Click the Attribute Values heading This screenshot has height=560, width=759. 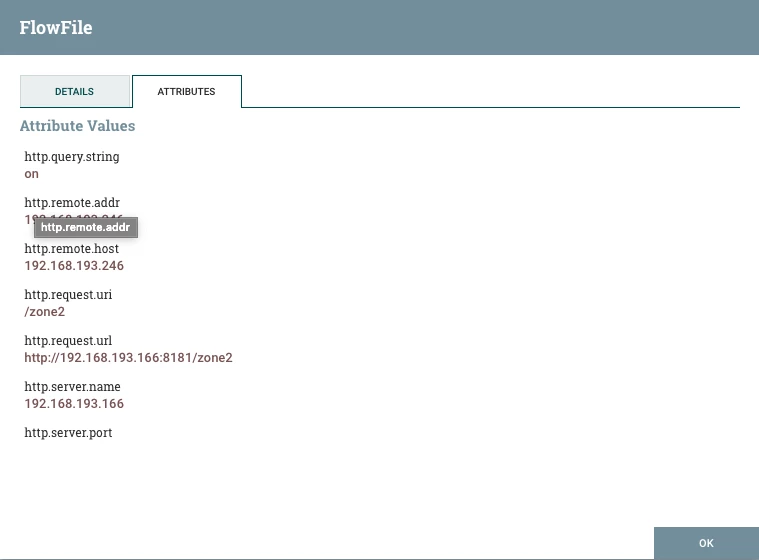[x=77, y=126]
